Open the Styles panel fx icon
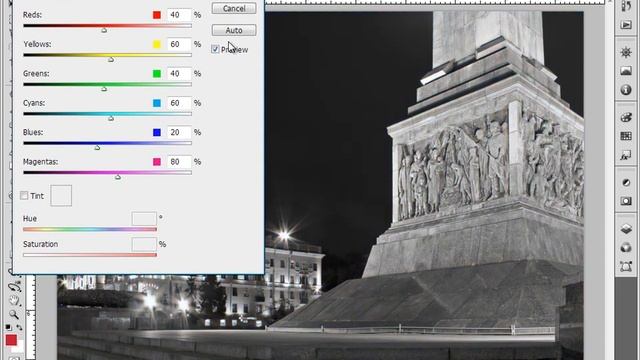 click(626, 155)
